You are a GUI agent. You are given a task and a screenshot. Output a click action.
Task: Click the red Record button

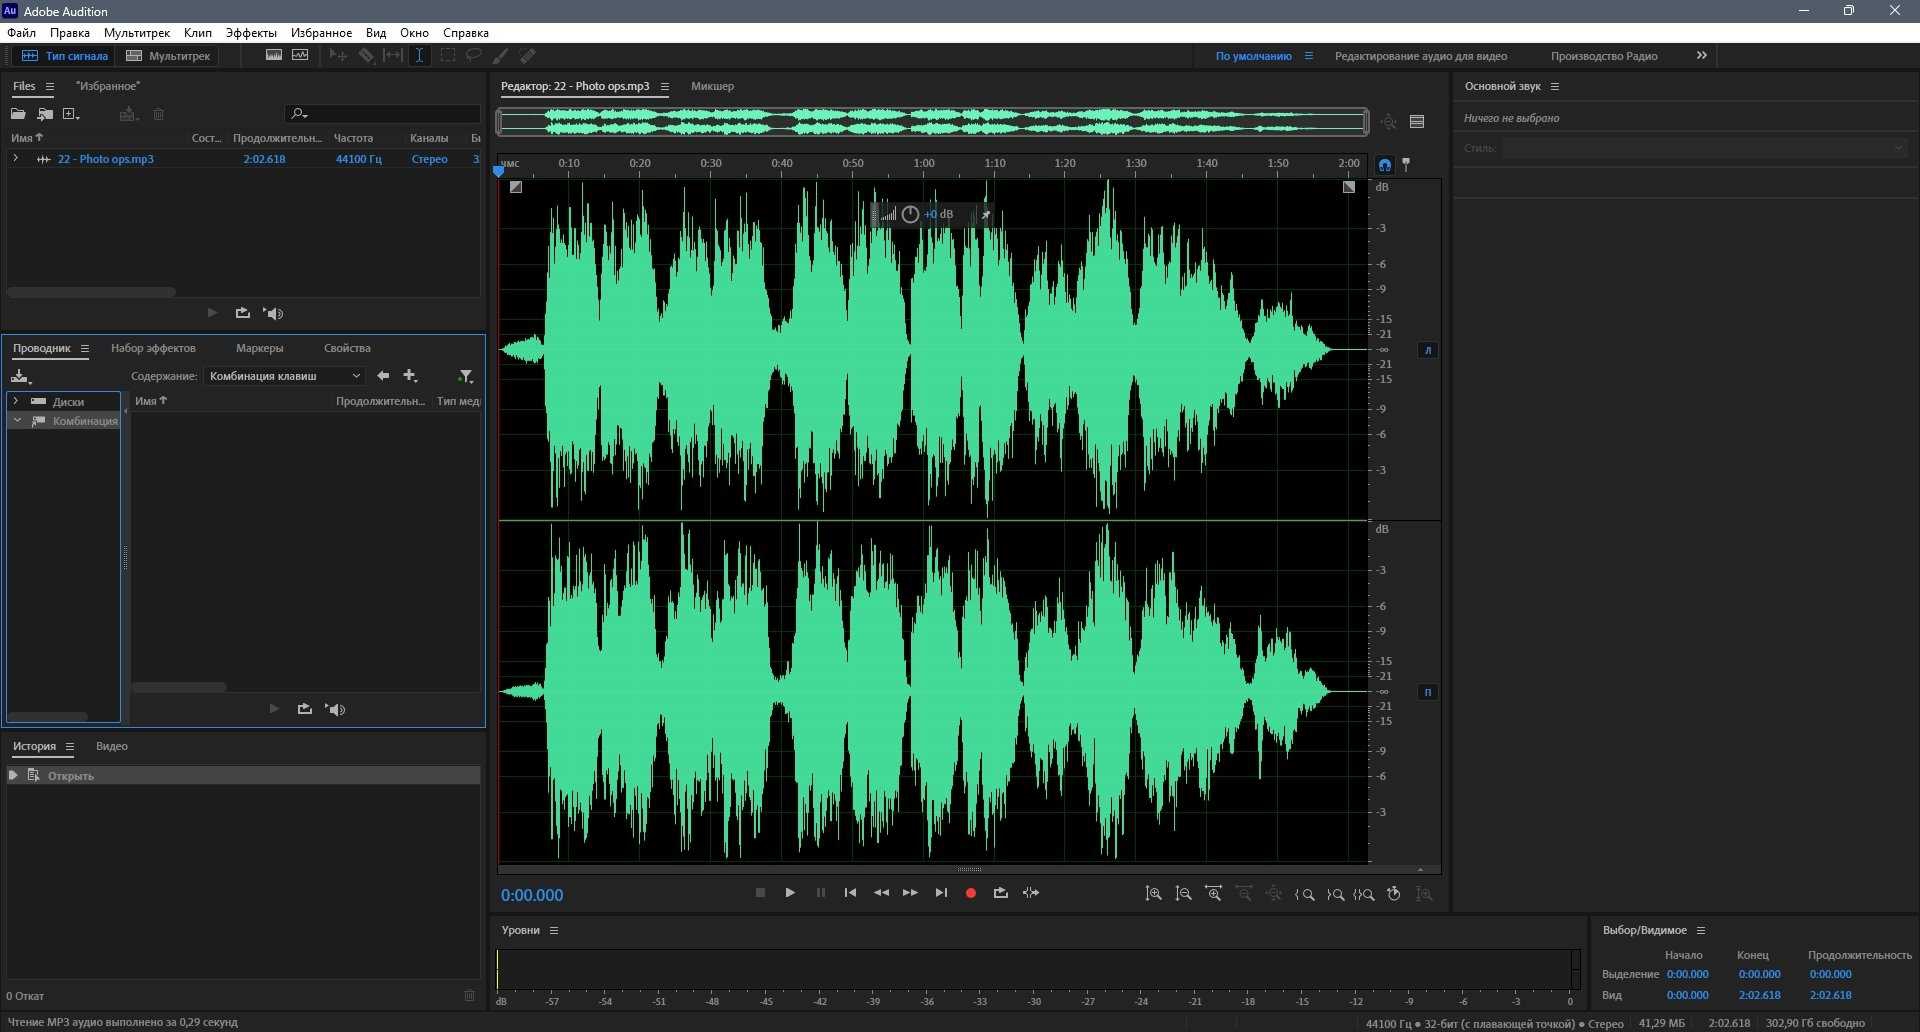970,893
